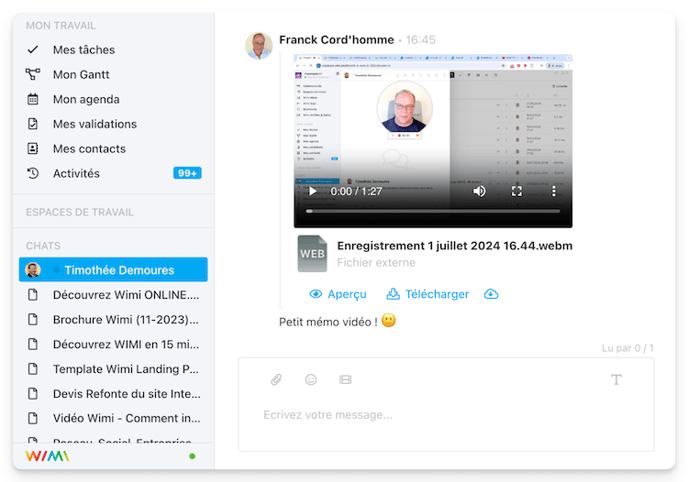Click the validation document icon
688x482 pixels.
33,124
